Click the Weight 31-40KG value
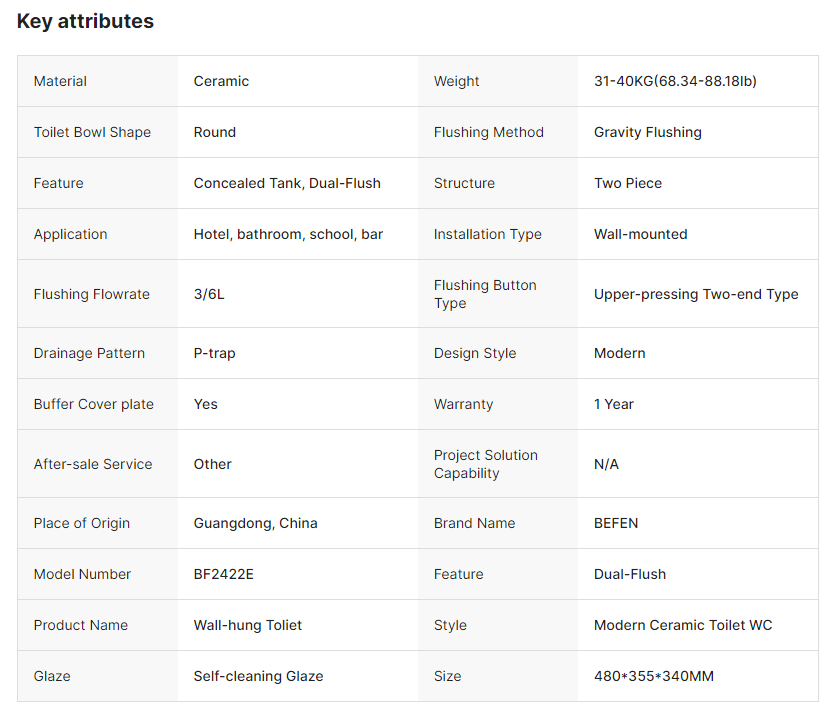This screenshot has width=840, height=721. [x=675, y=81]
